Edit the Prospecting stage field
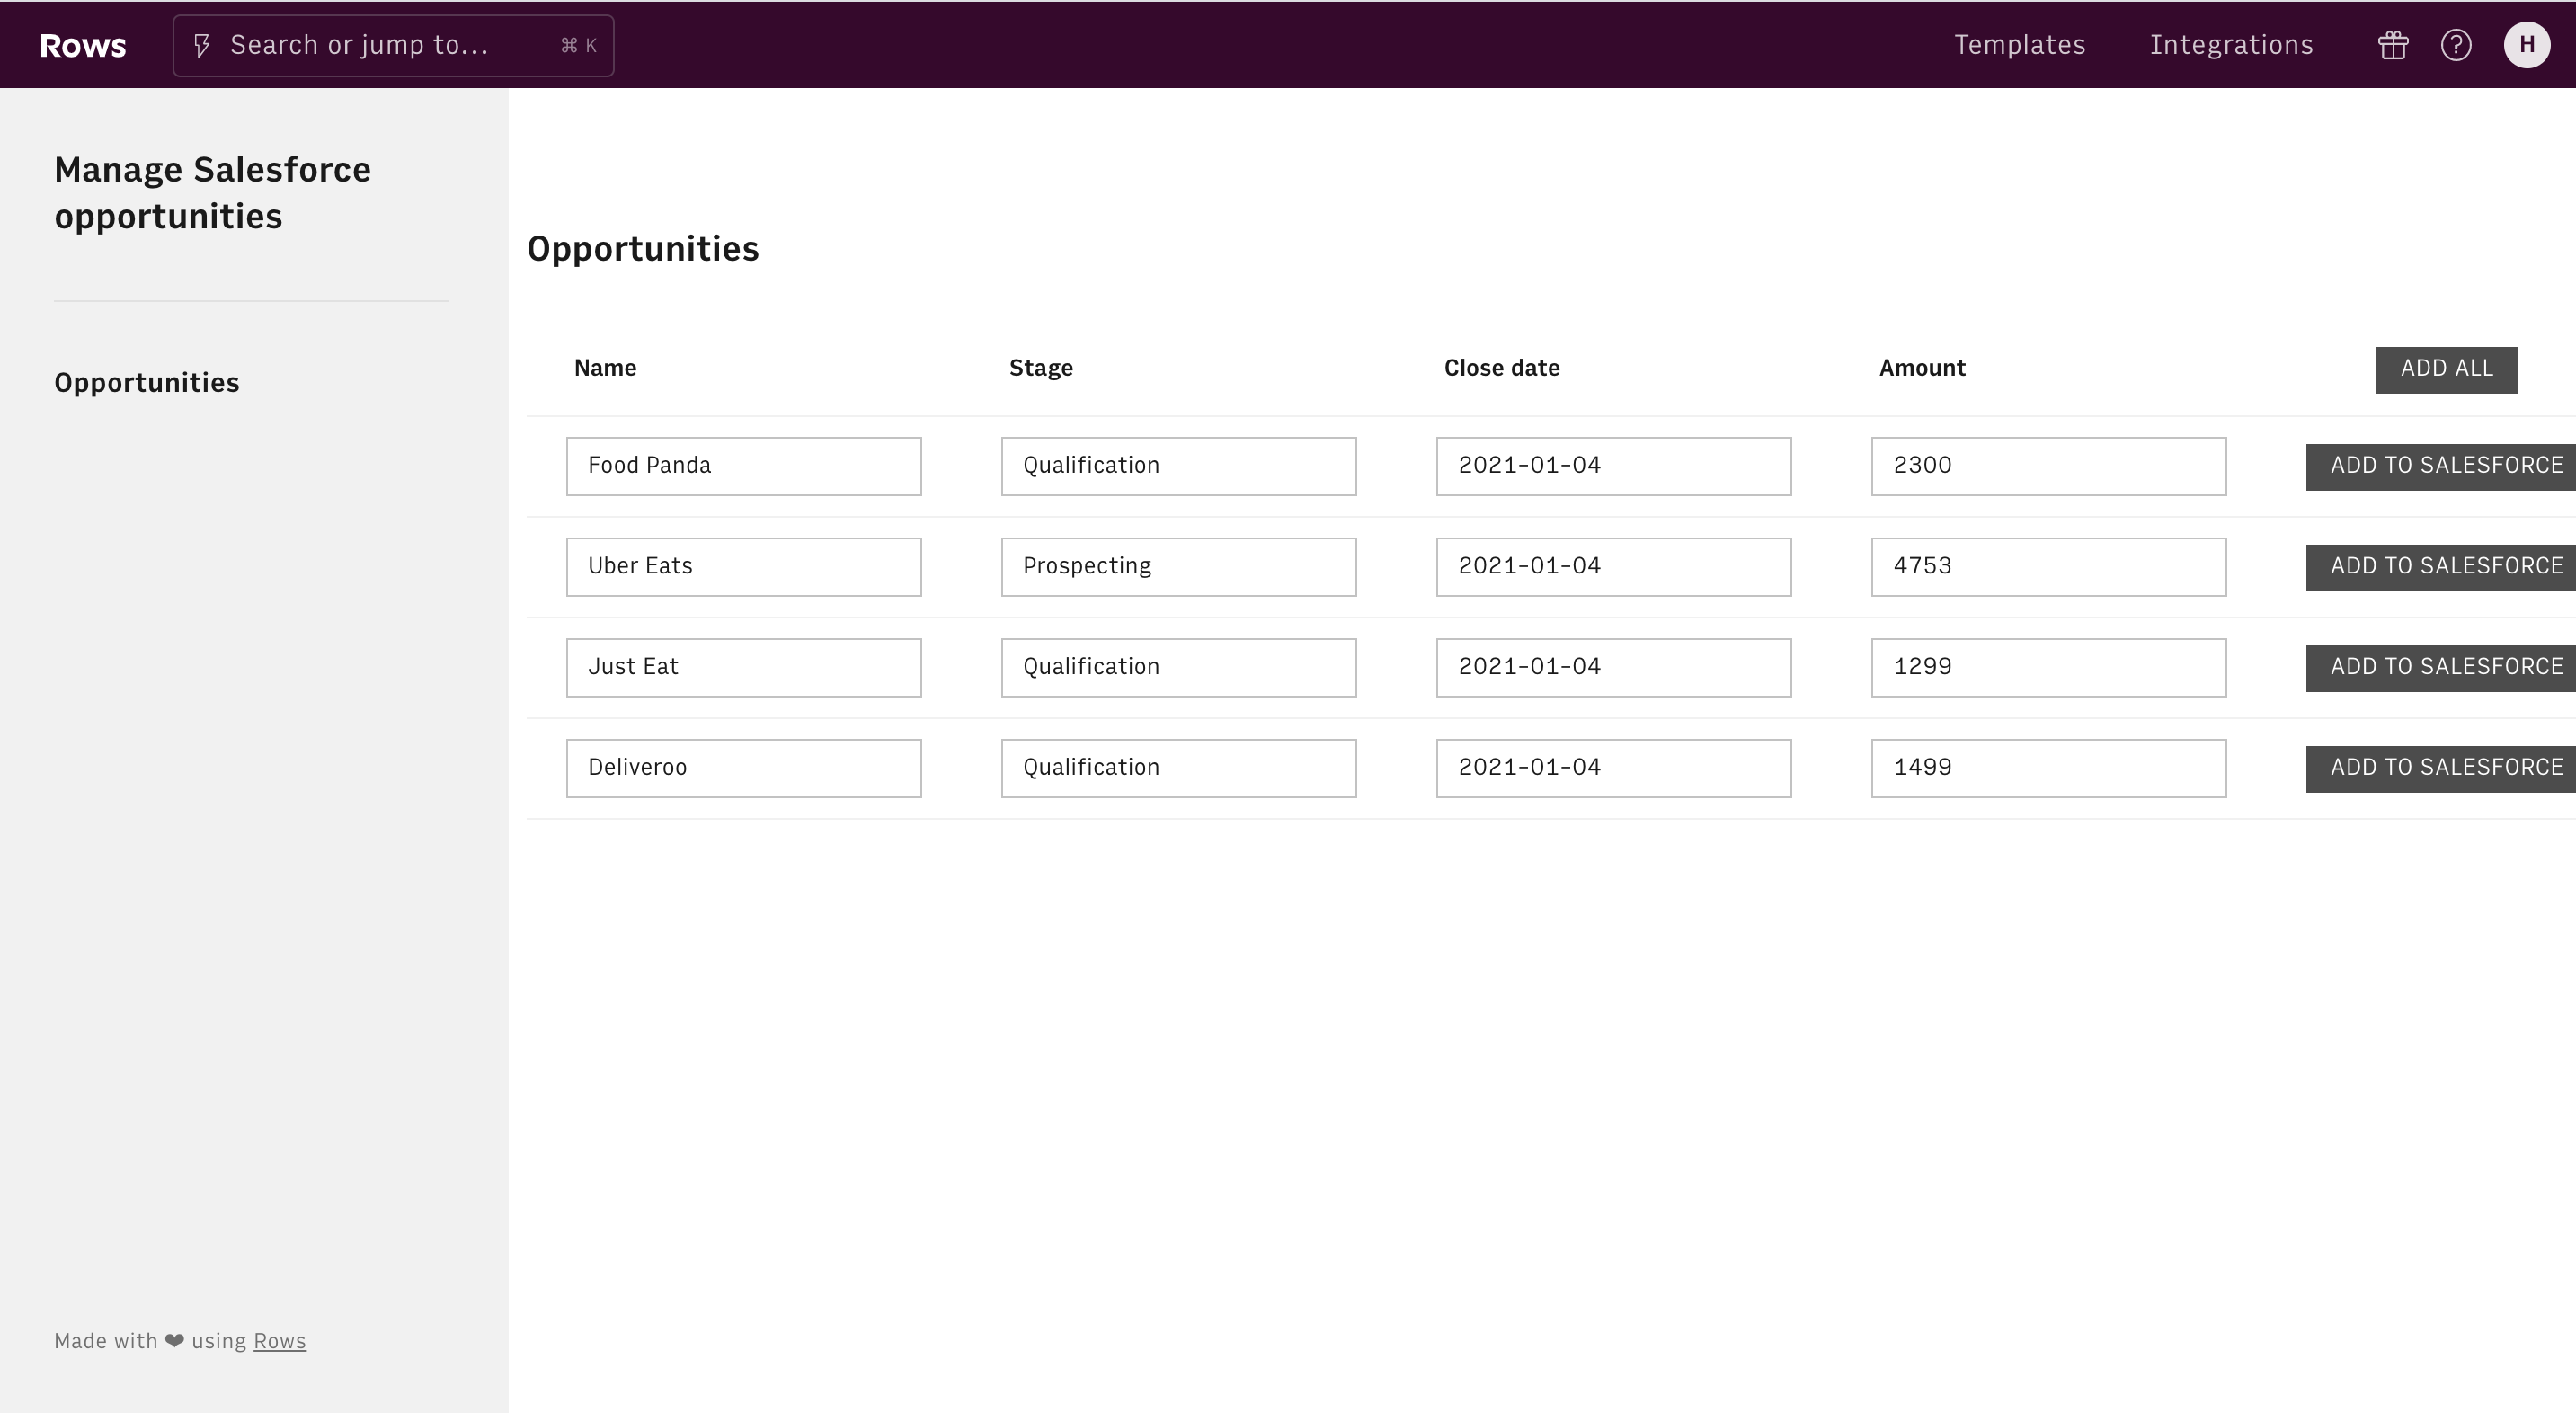Screen dimensions: 2576x1413 coord(1178,567)
